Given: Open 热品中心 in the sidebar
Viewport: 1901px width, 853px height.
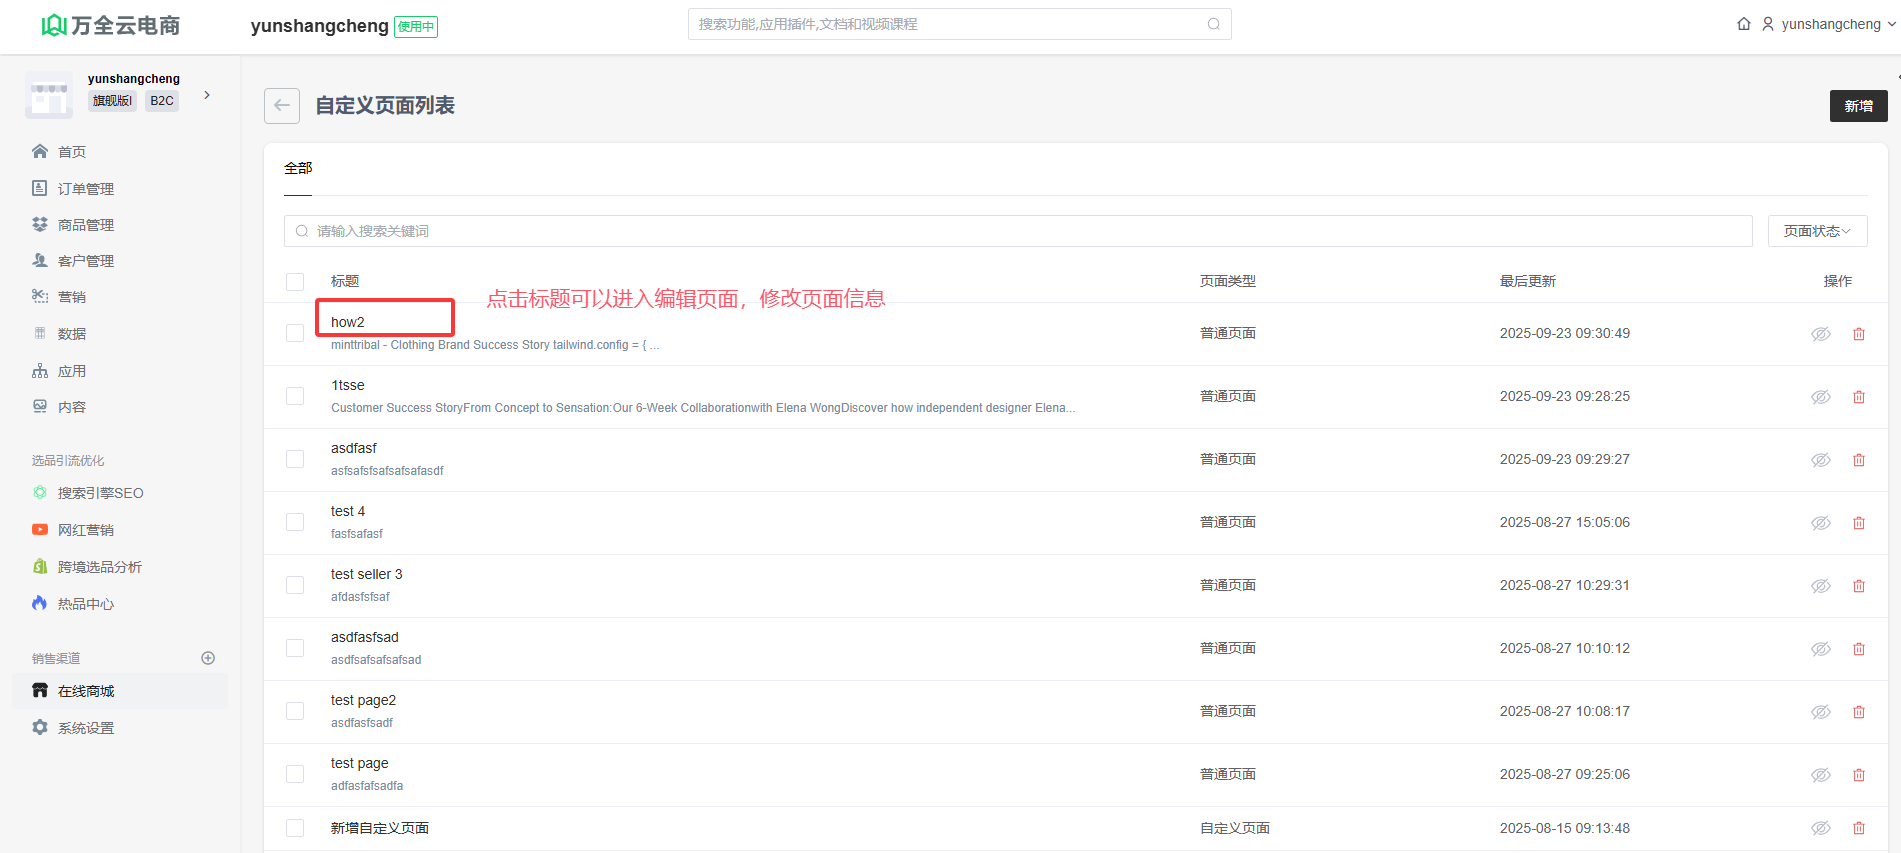Looking at the screenshot, I should click(85, 604).
